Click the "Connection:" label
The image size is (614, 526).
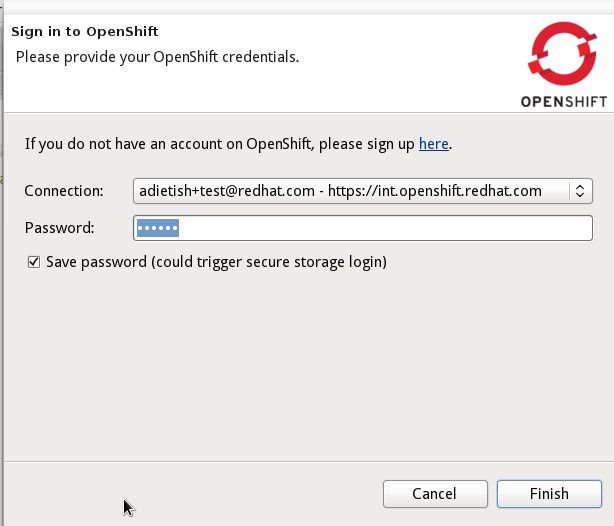coord(64,190)
